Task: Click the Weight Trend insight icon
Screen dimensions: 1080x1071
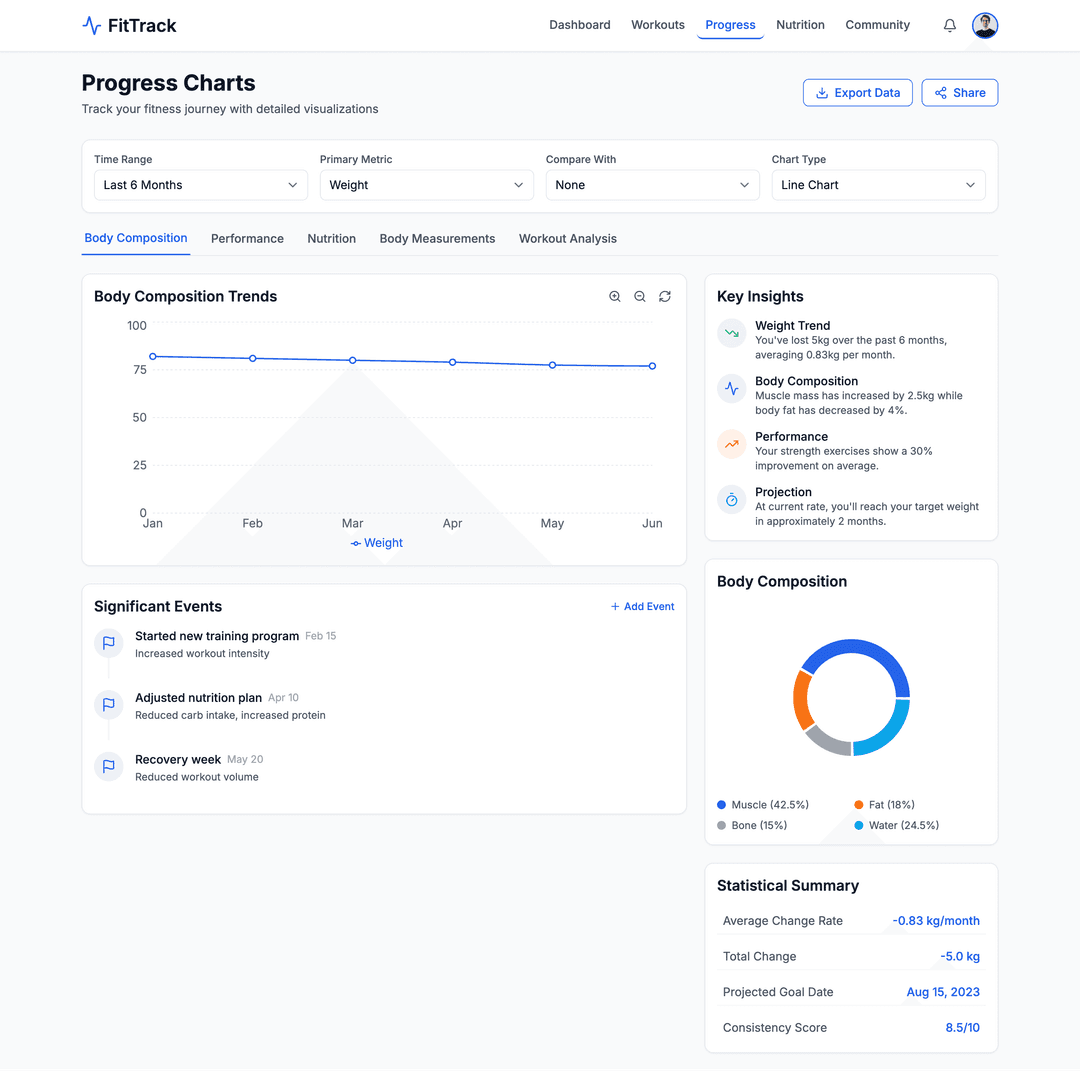Action: point(732,333)
